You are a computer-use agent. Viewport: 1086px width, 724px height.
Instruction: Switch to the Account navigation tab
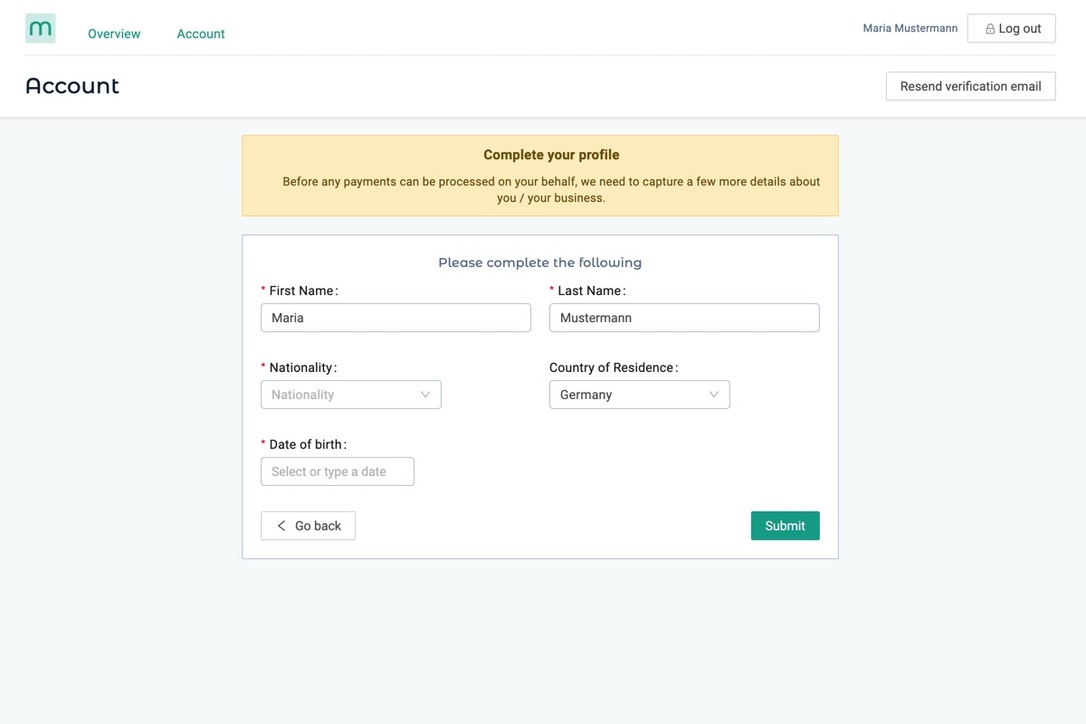[x=201, y=34]
